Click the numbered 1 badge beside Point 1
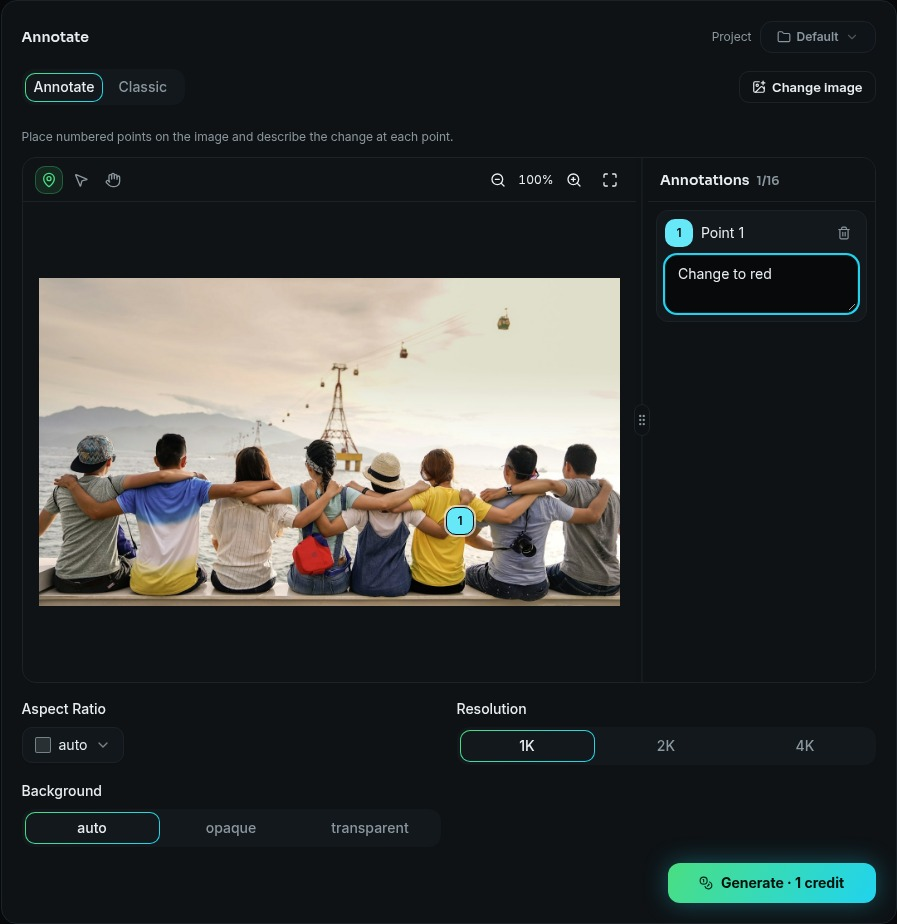 (x=679, y=233)
